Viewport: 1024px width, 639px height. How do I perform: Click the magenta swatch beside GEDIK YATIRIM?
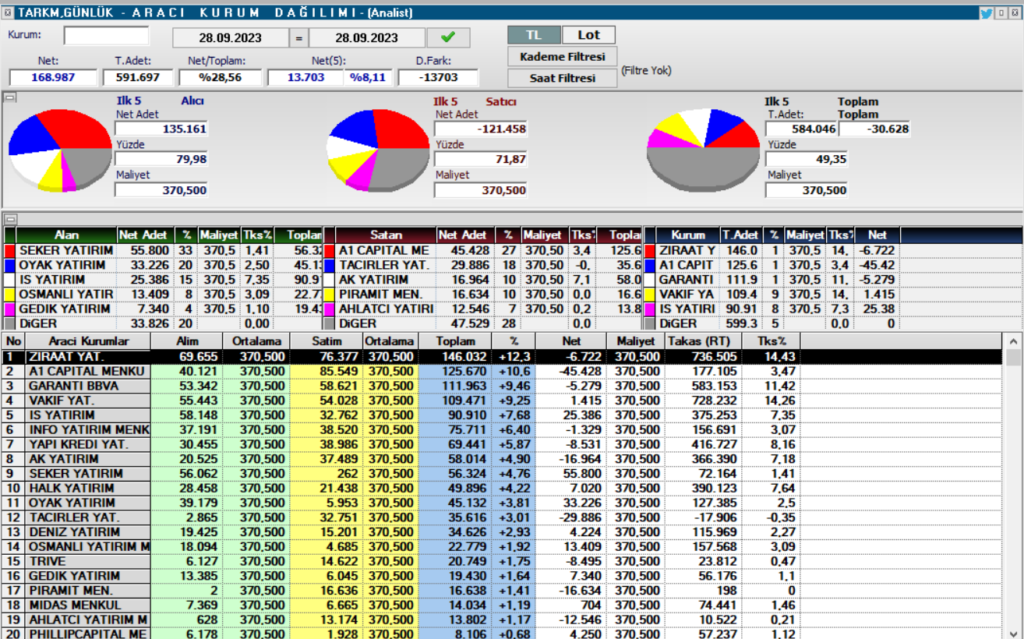pyautogui.click(x=8, y=311)
